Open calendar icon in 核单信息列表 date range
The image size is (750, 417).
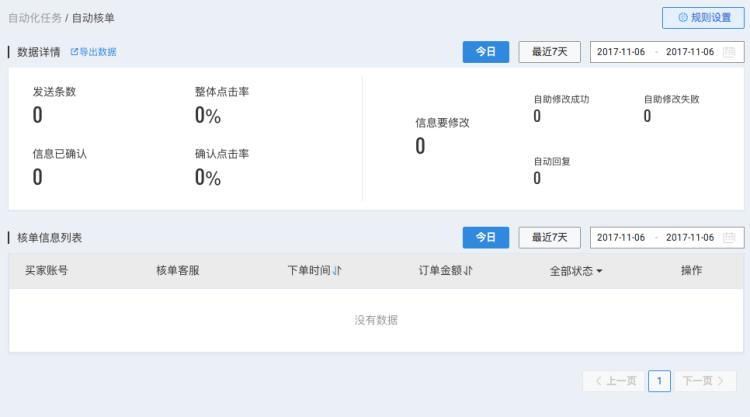click(729, 238)
